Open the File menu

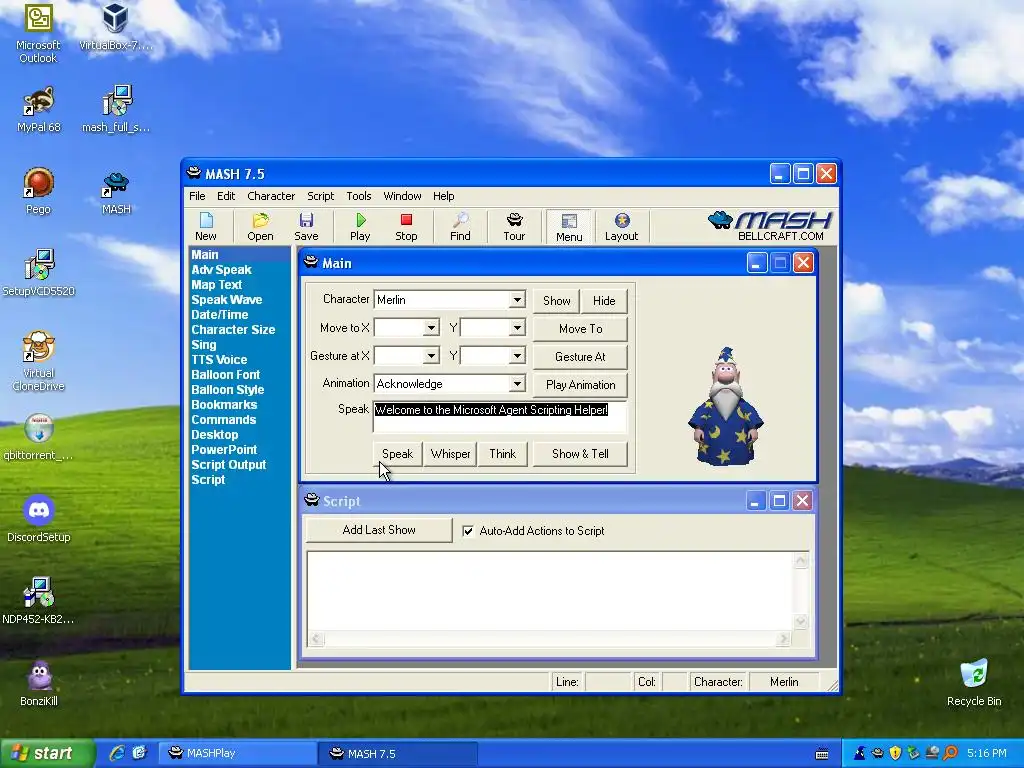coord(197,196)
